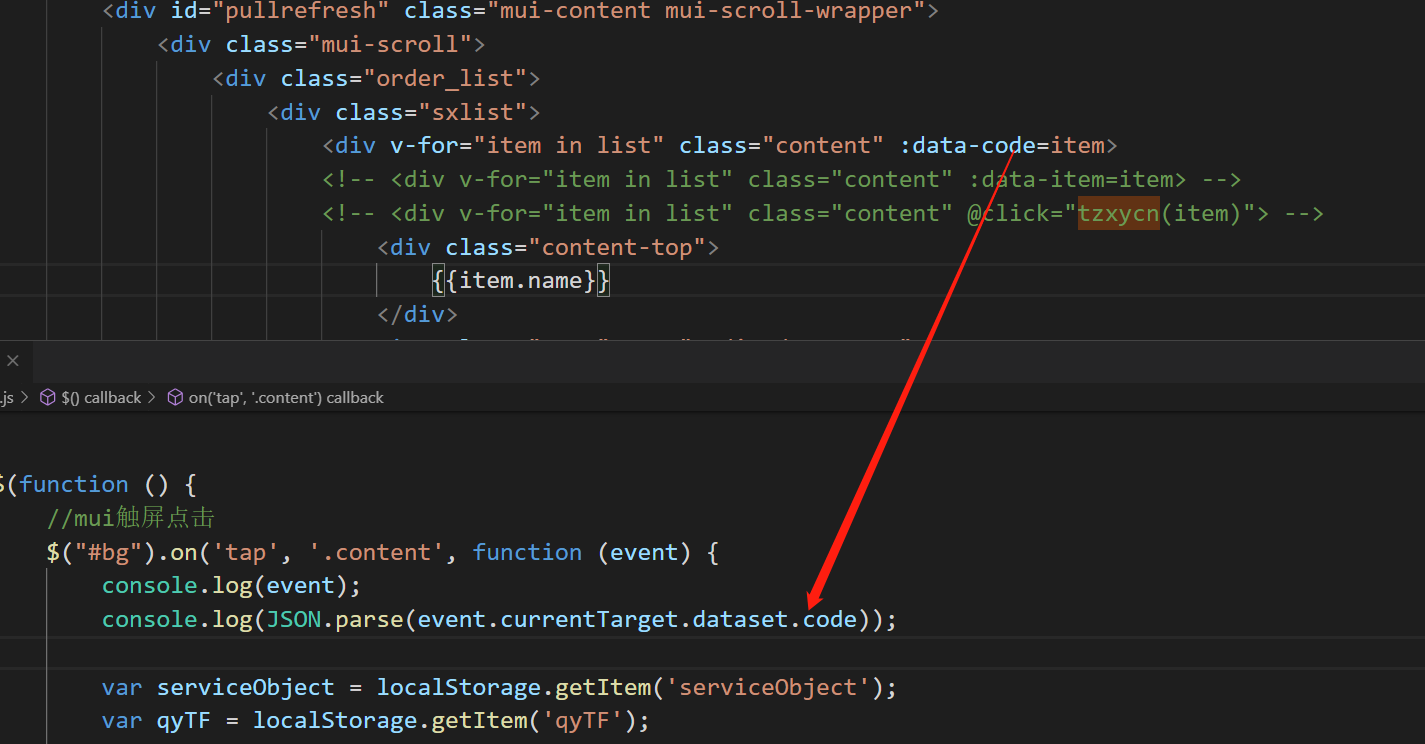Click event.currentTarget in the JSON.parse call
This screenshot has width=1425, height=744.
click(x=548, y=620)
